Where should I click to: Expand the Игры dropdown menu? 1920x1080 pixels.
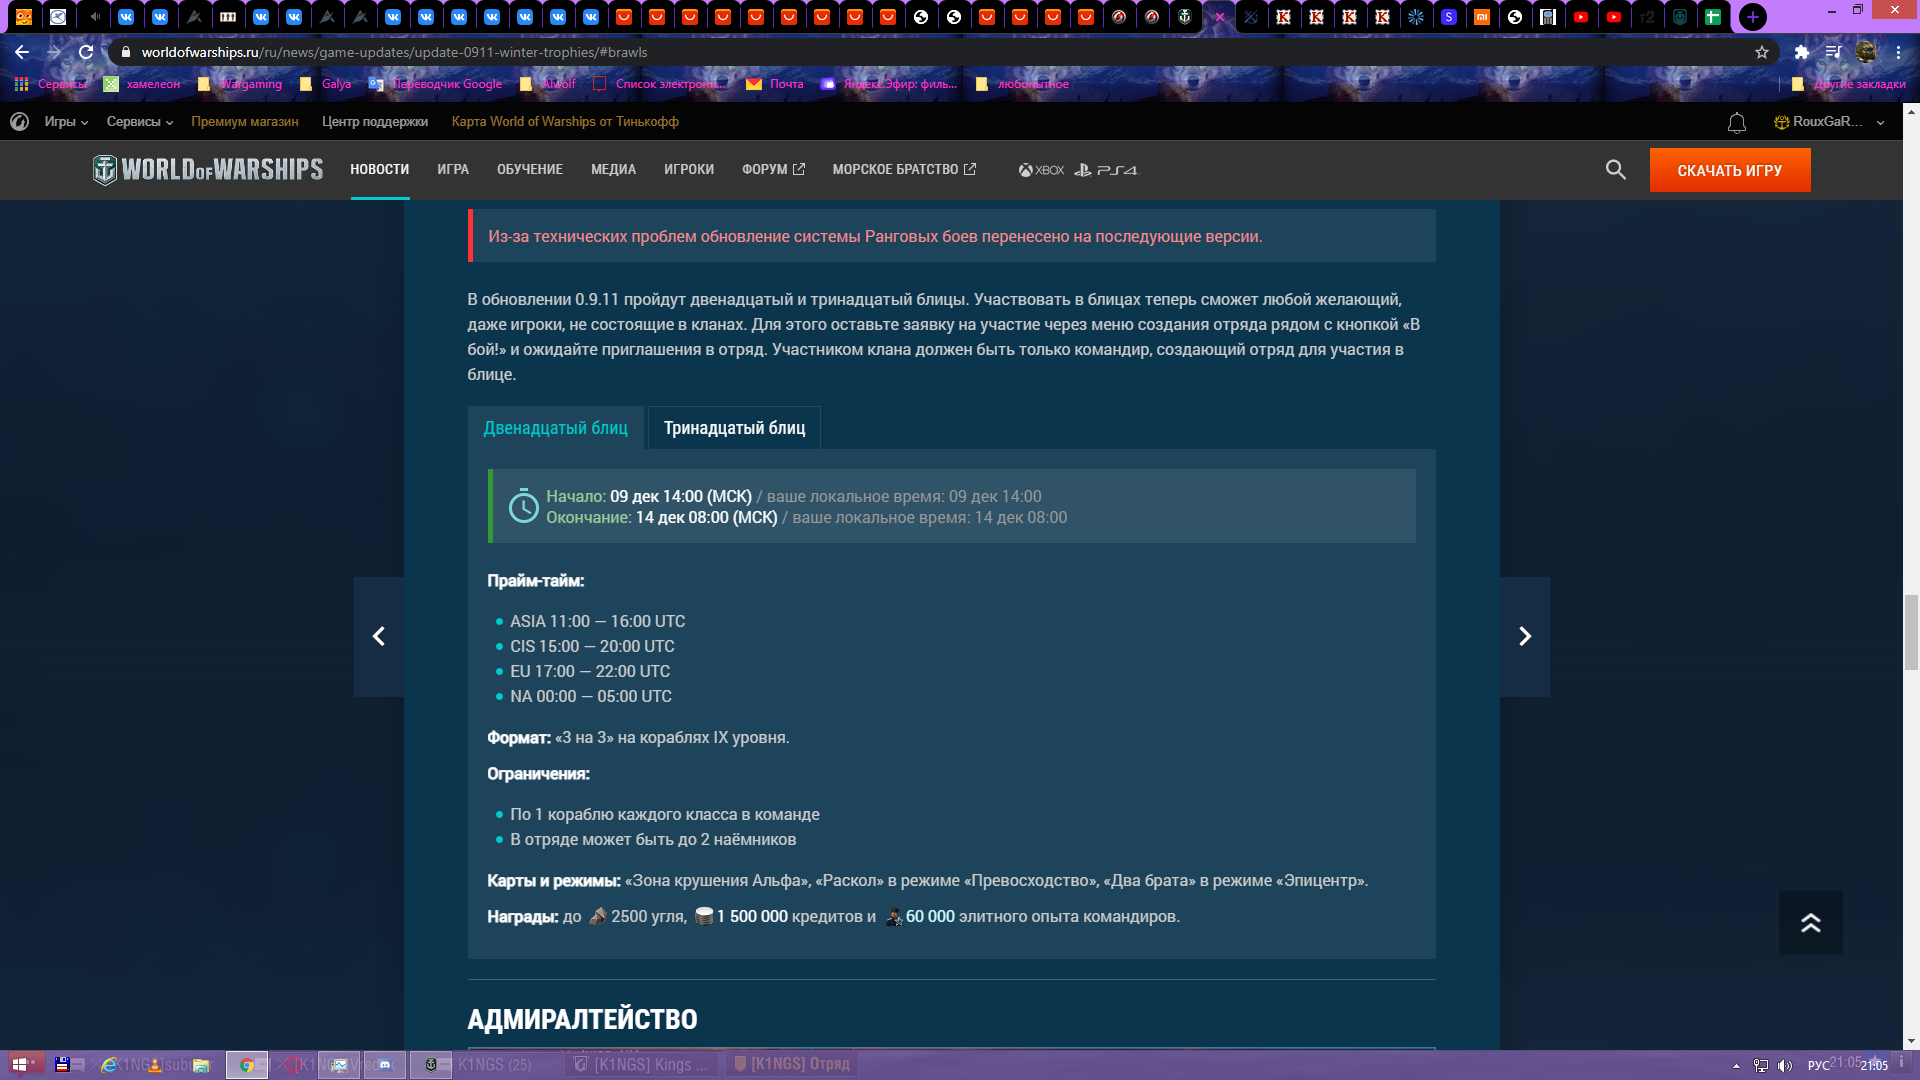[x=66, y=122]
